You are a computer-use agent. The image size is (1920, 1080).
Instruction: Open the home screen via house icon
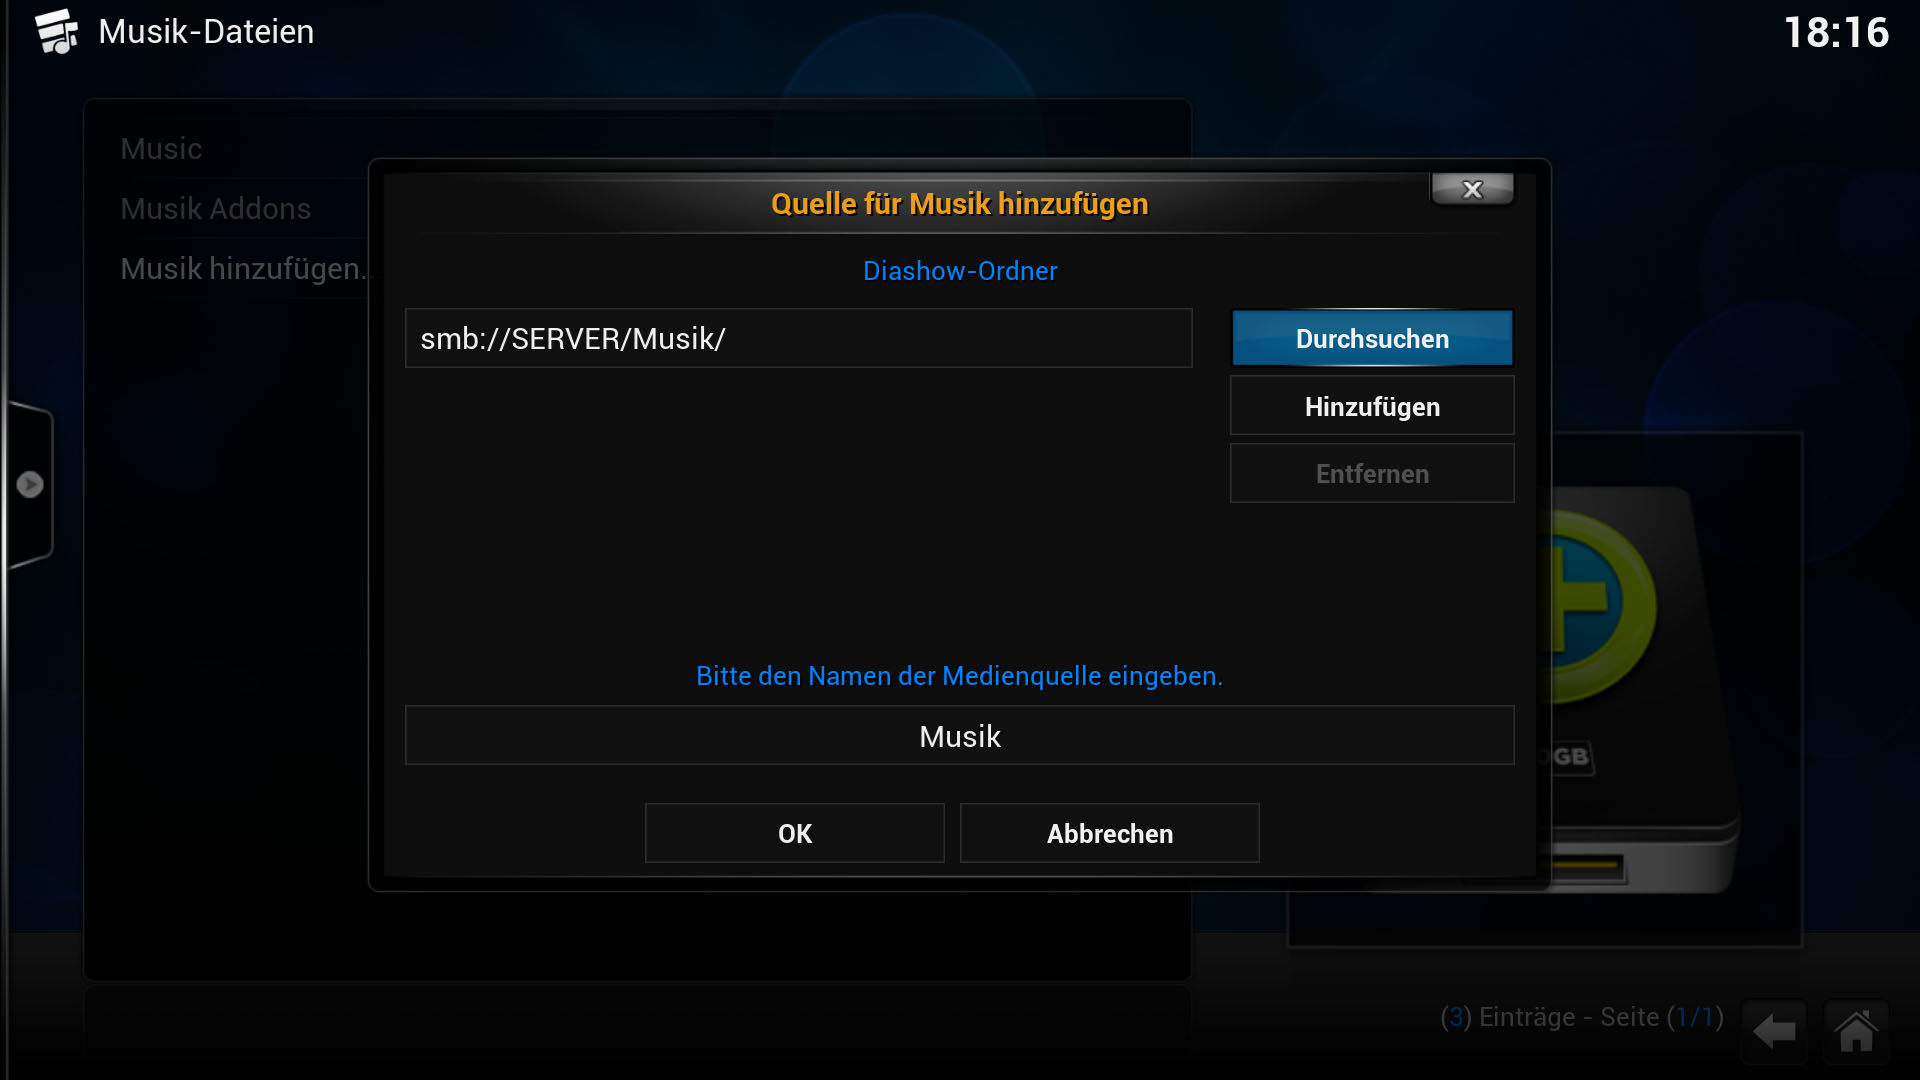point(1856,1031)
